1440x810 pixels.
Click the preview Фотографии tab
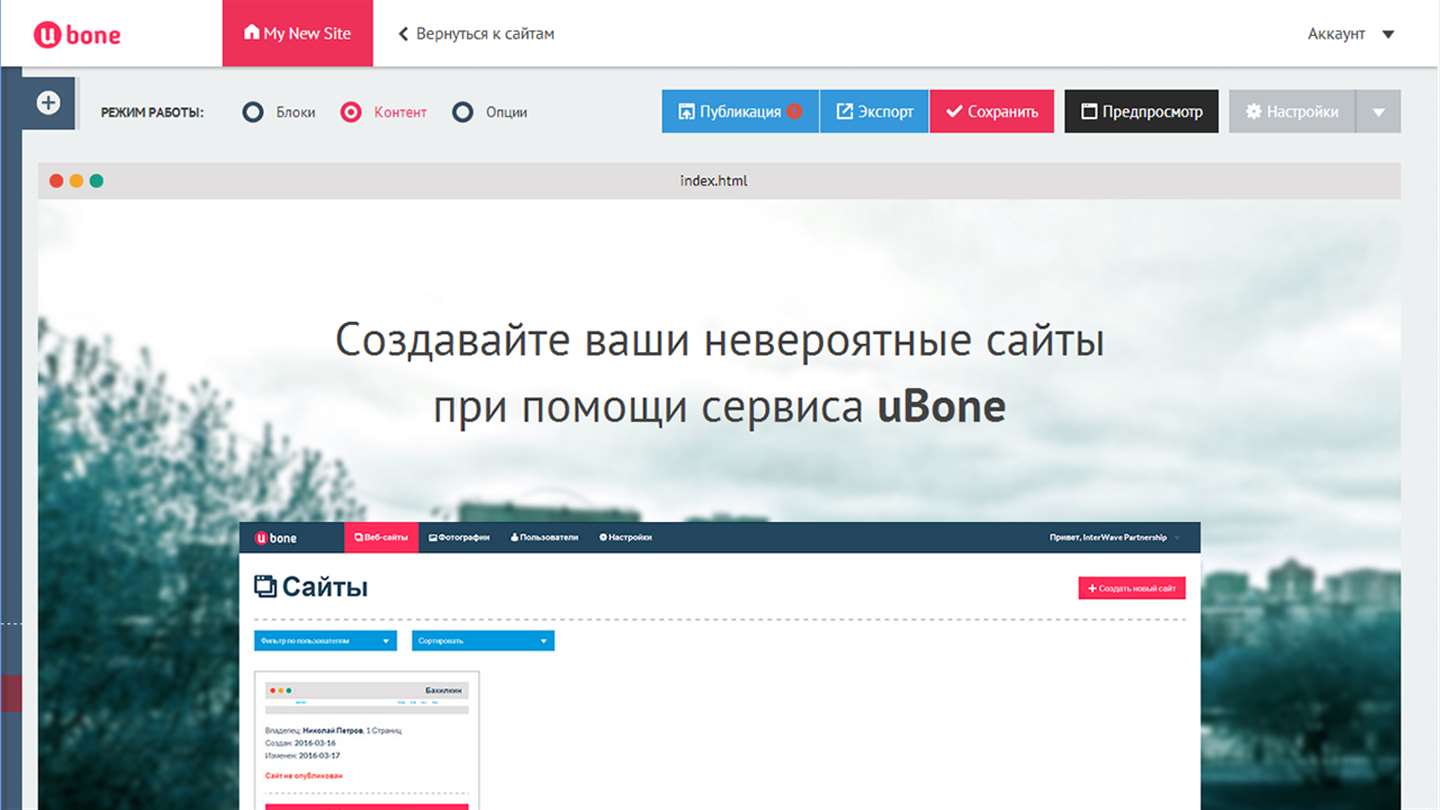(x=459, y=537)
